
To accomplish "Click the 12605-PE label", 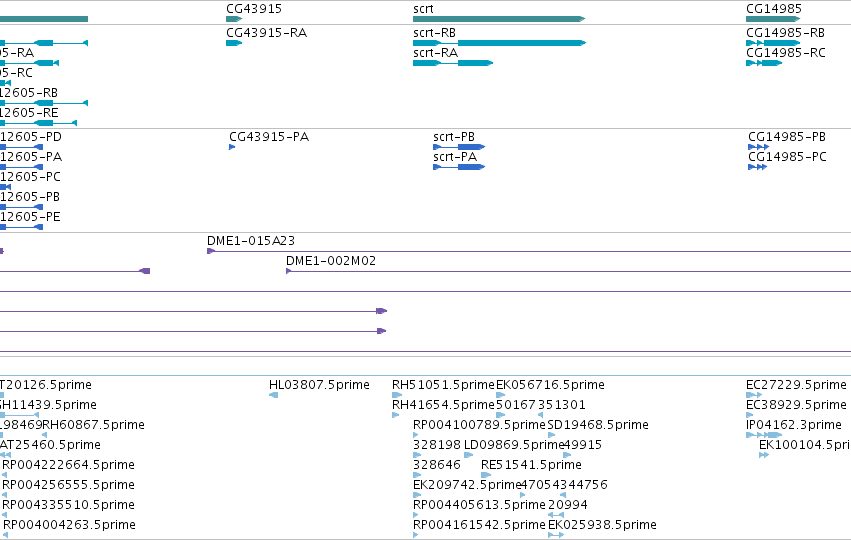I will 30,217.
